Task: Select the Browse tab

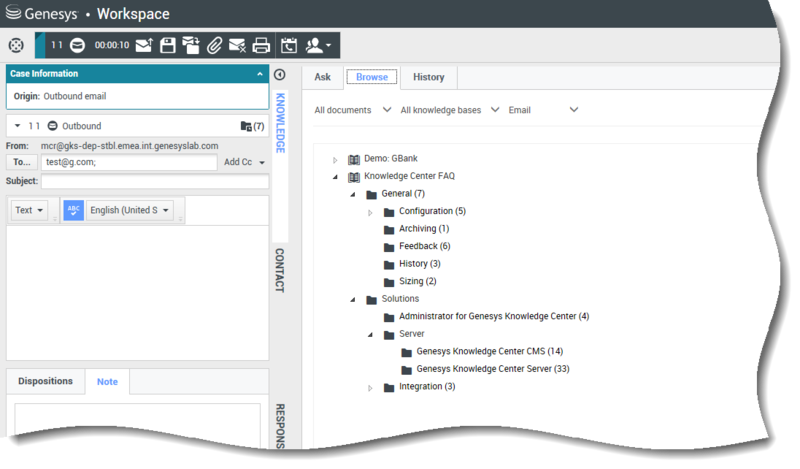Action: (371, 77)
